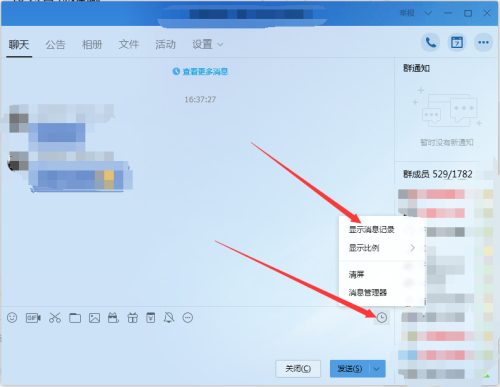Viewport: 500px width, 387px height.
Task: Open 消息管理器 from the menu
Action: tap(368, 293)
